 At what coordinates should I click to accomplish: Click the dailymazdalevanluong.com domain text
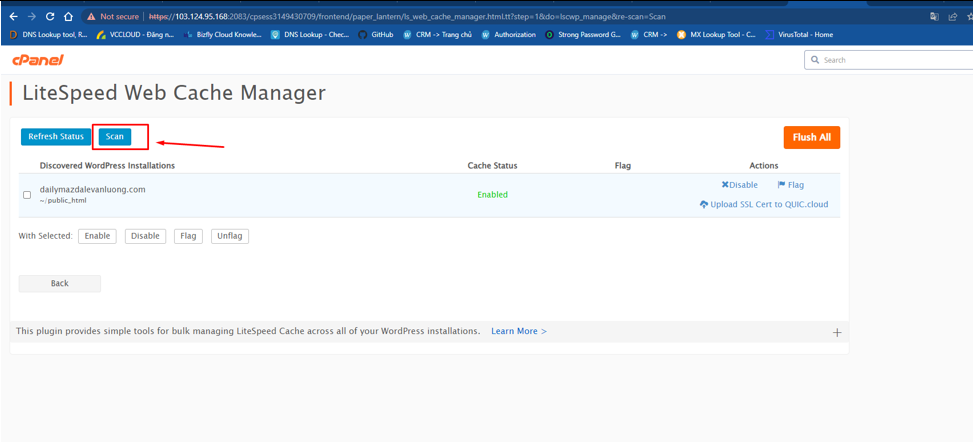click(x=92, y=189)
